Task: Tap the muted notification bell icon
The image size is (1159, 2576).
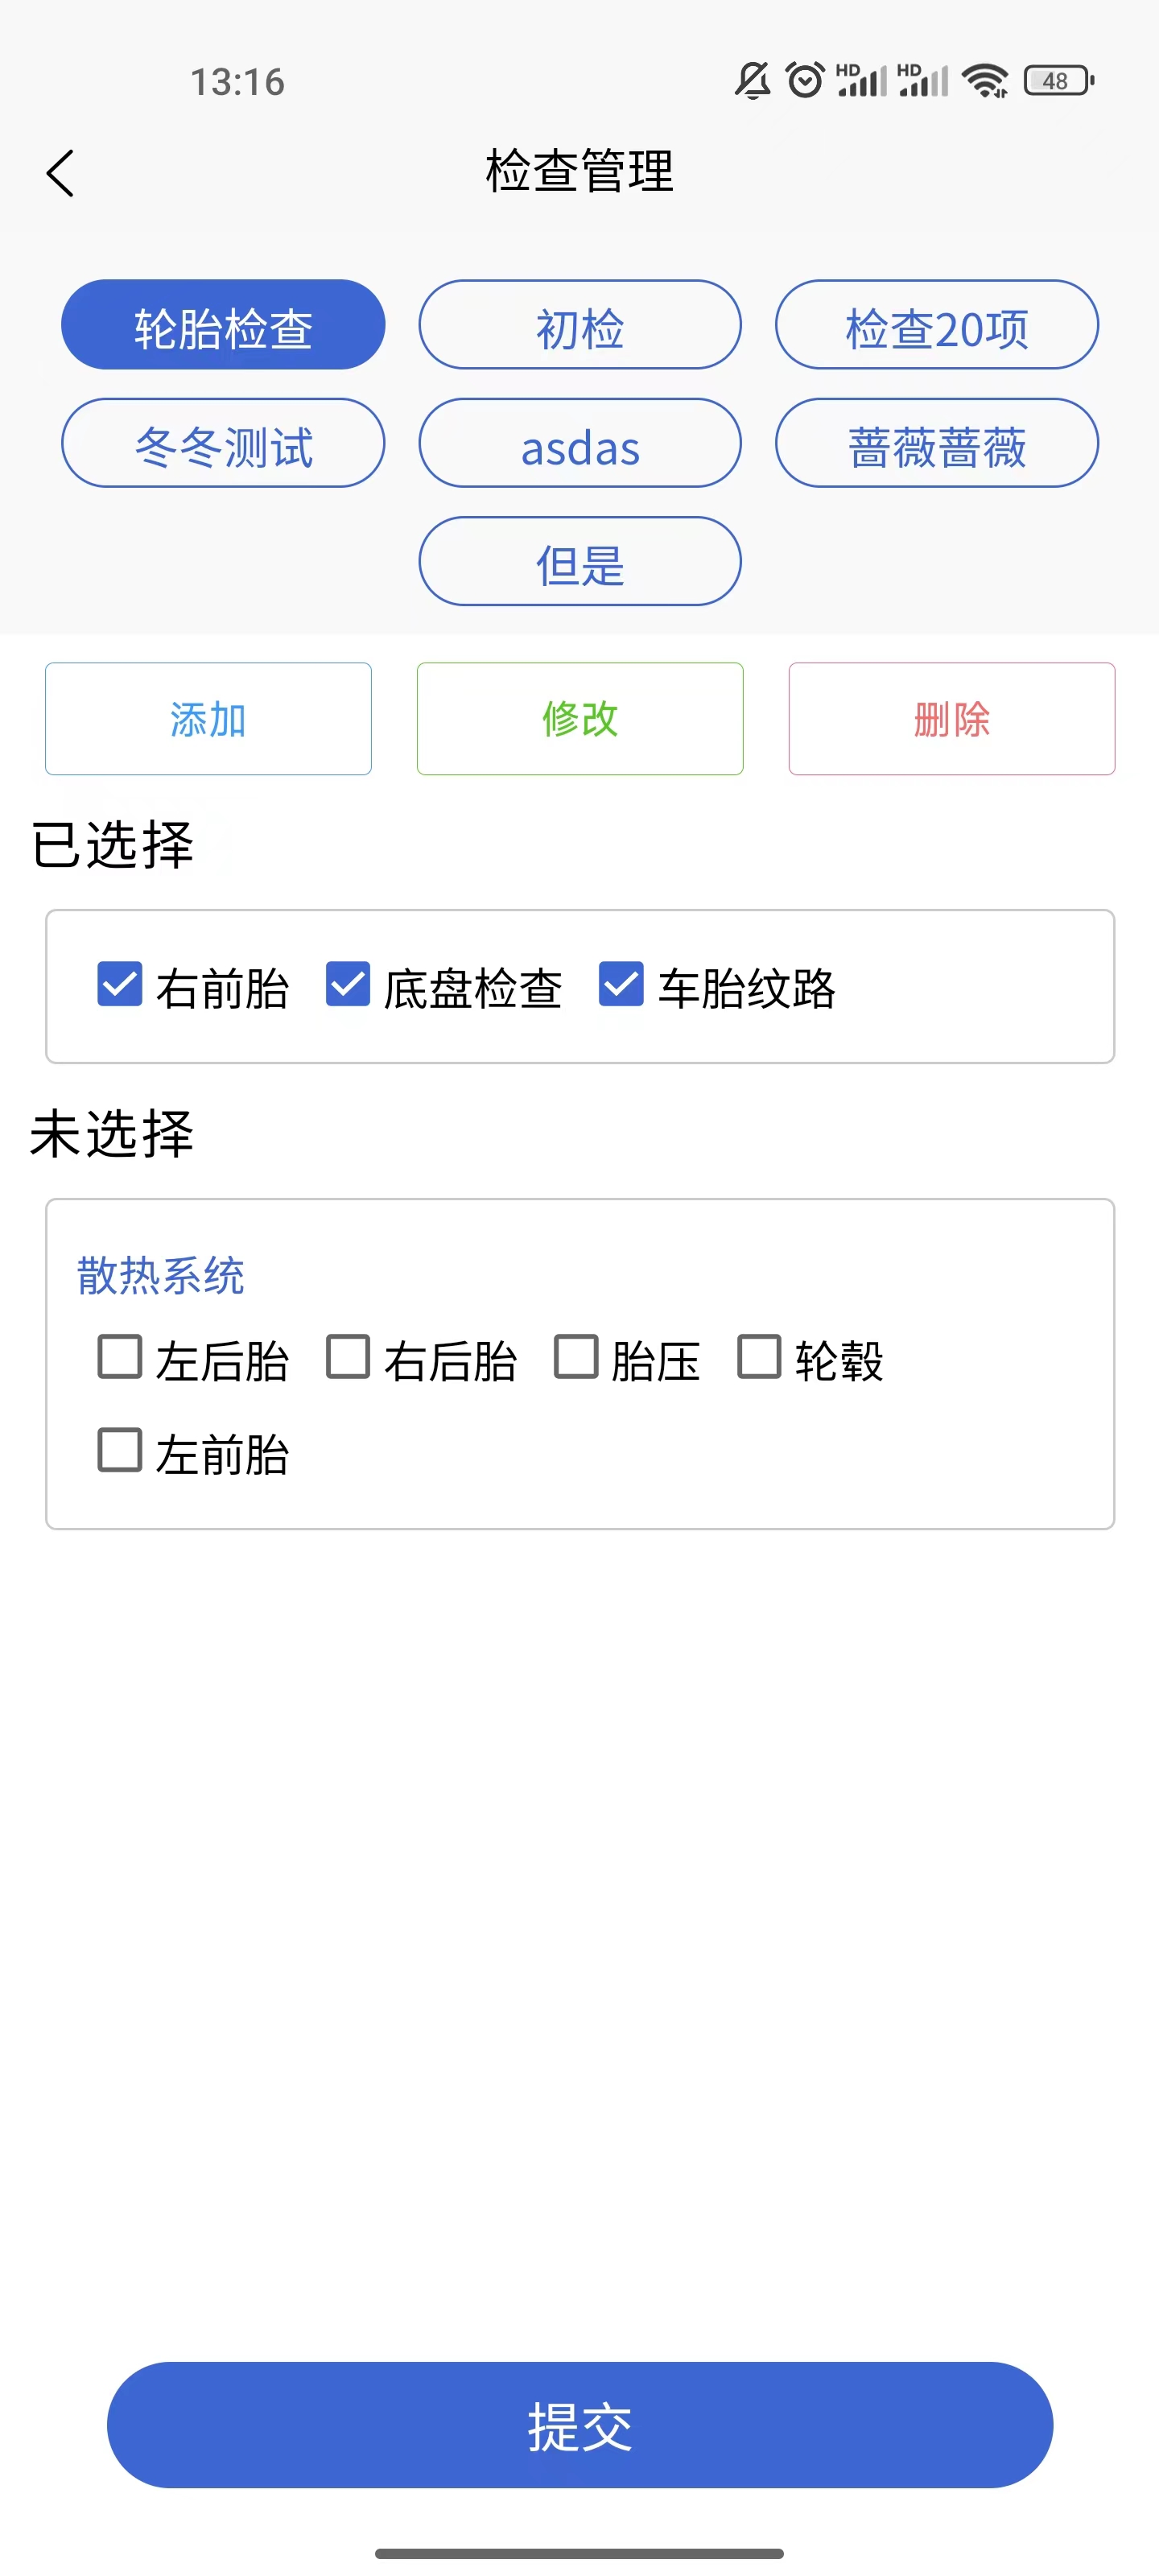Action: click(752, 80)
